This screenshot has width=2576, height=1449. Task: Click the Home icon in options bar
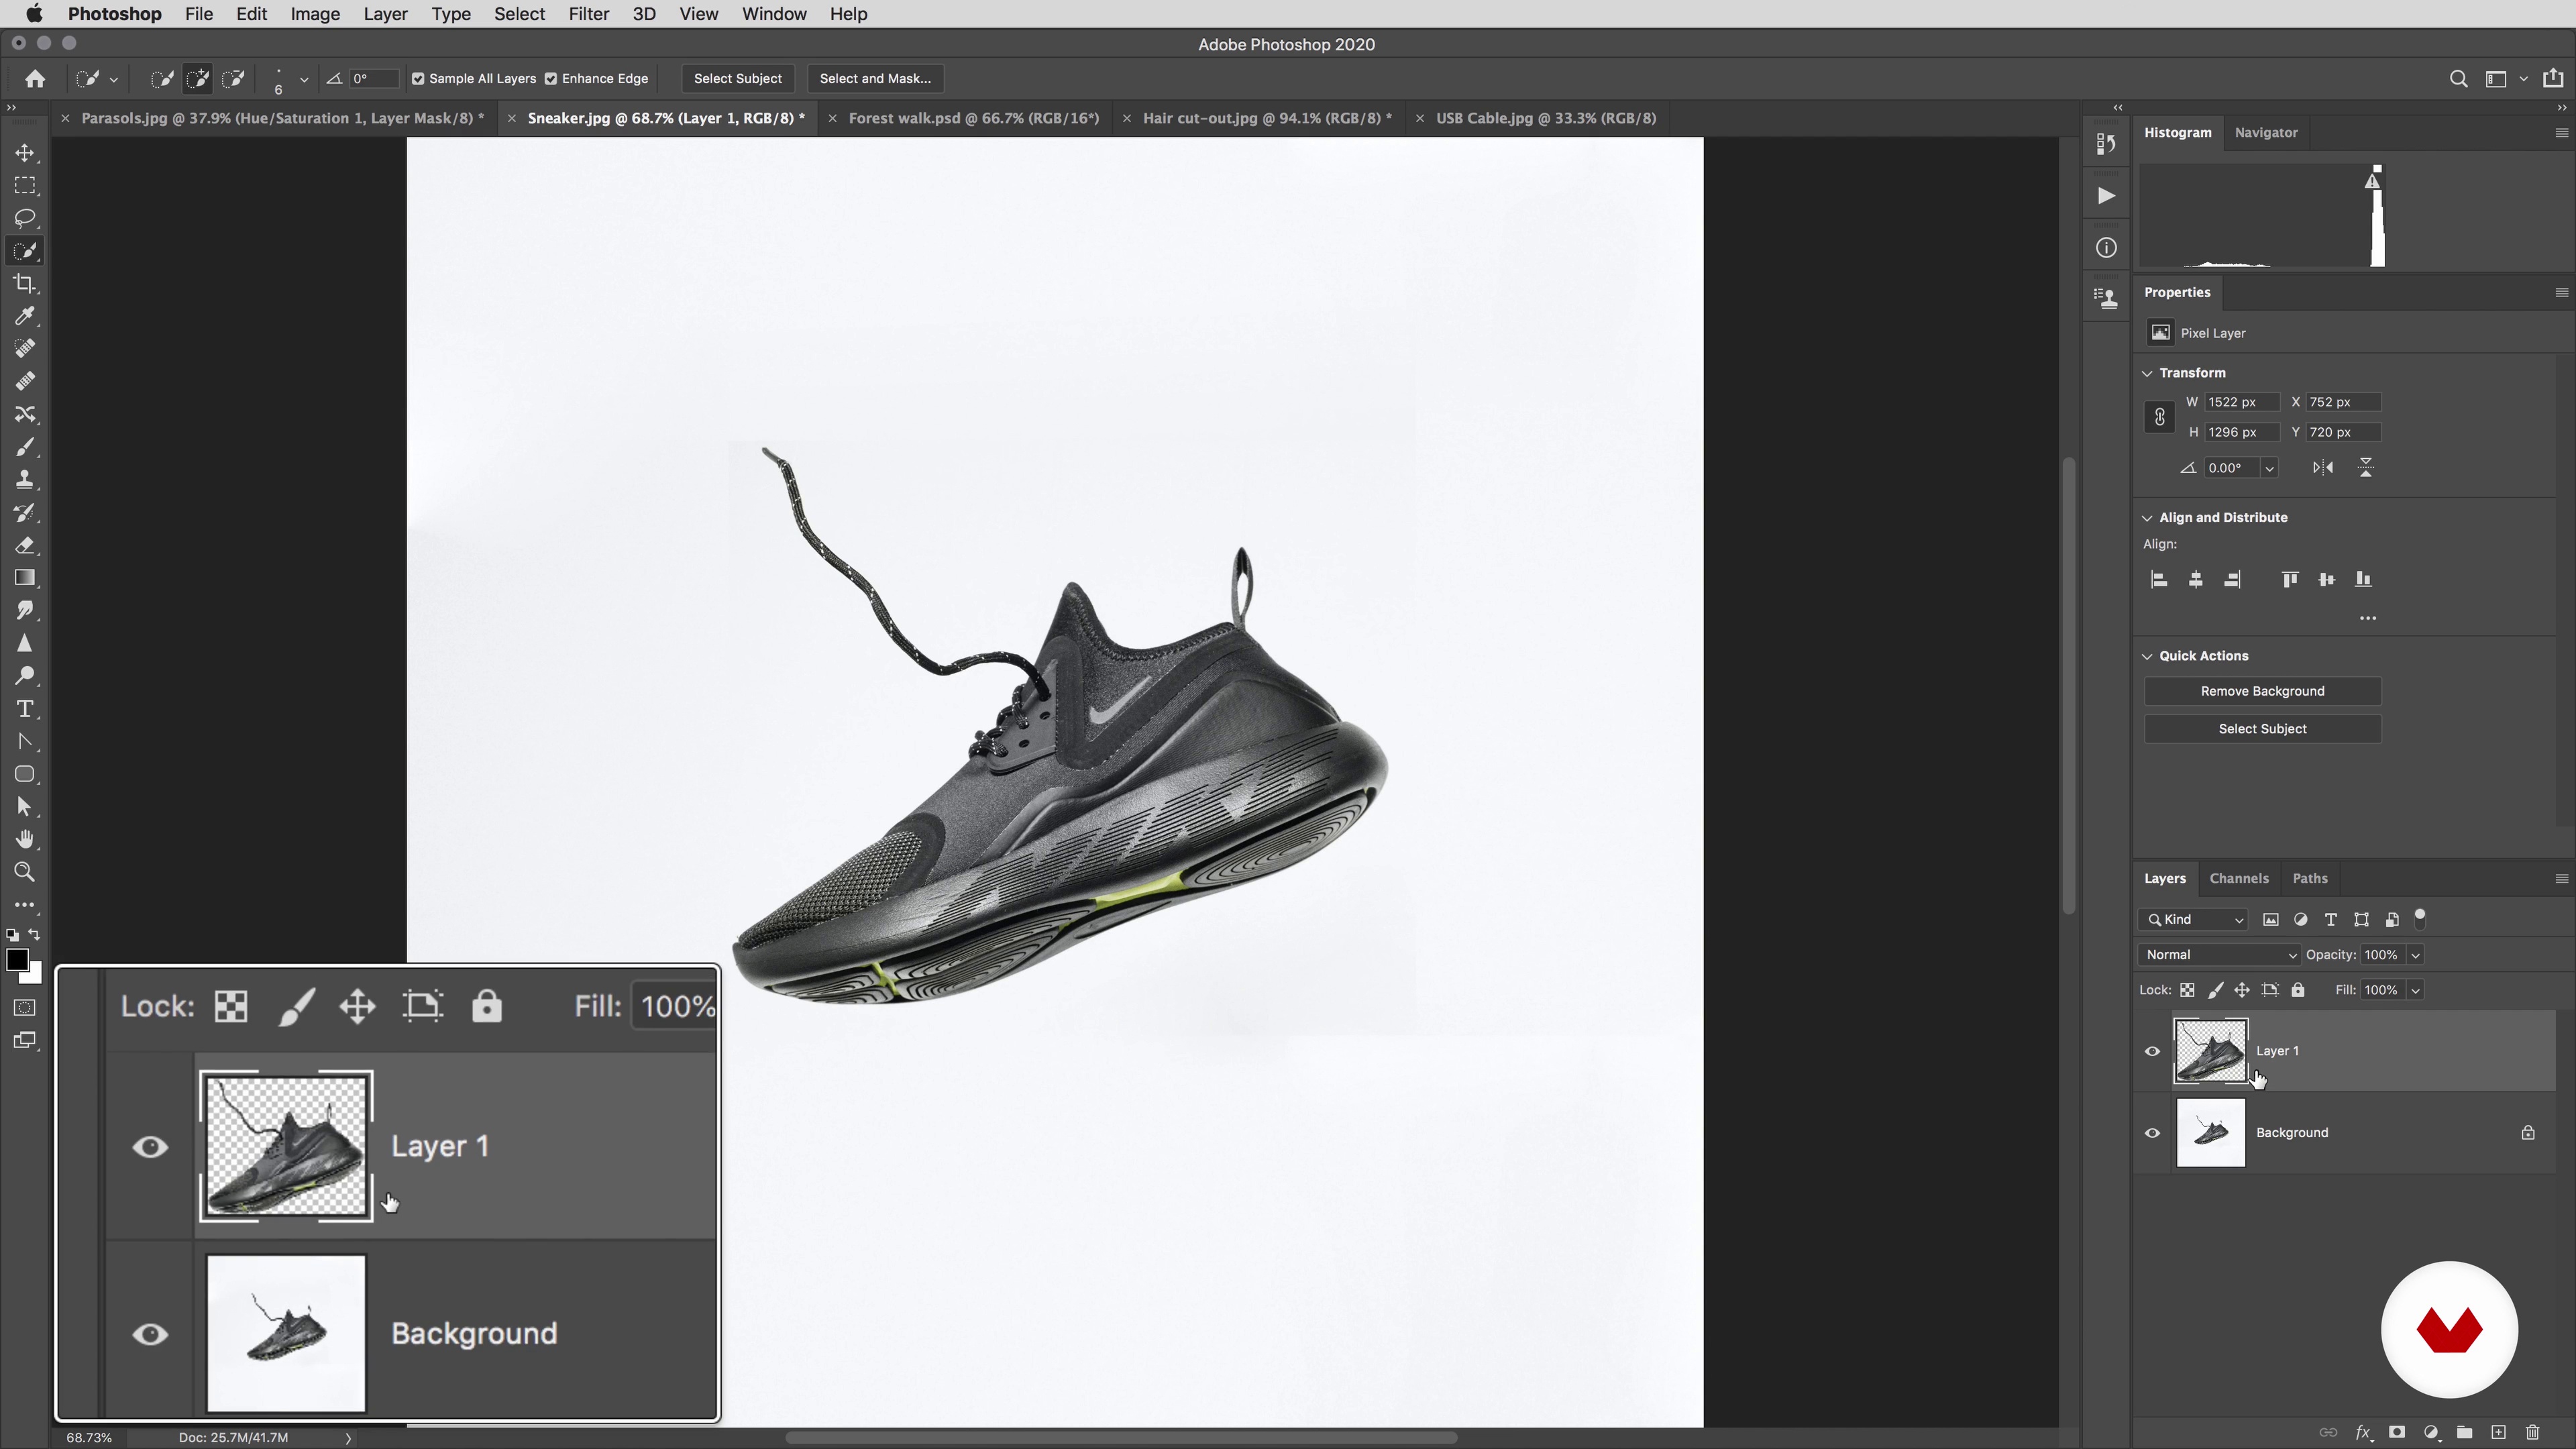click(x=35, y=78)
